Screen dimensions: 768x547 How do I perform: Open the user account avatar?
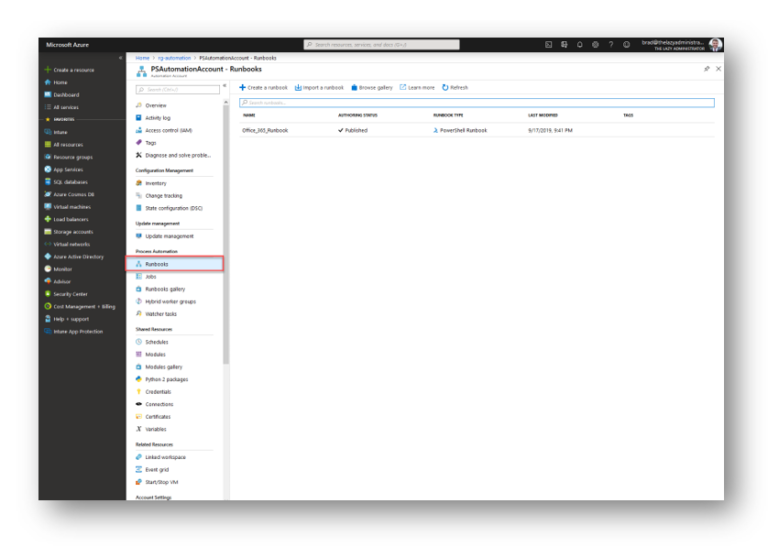(715, 45)
